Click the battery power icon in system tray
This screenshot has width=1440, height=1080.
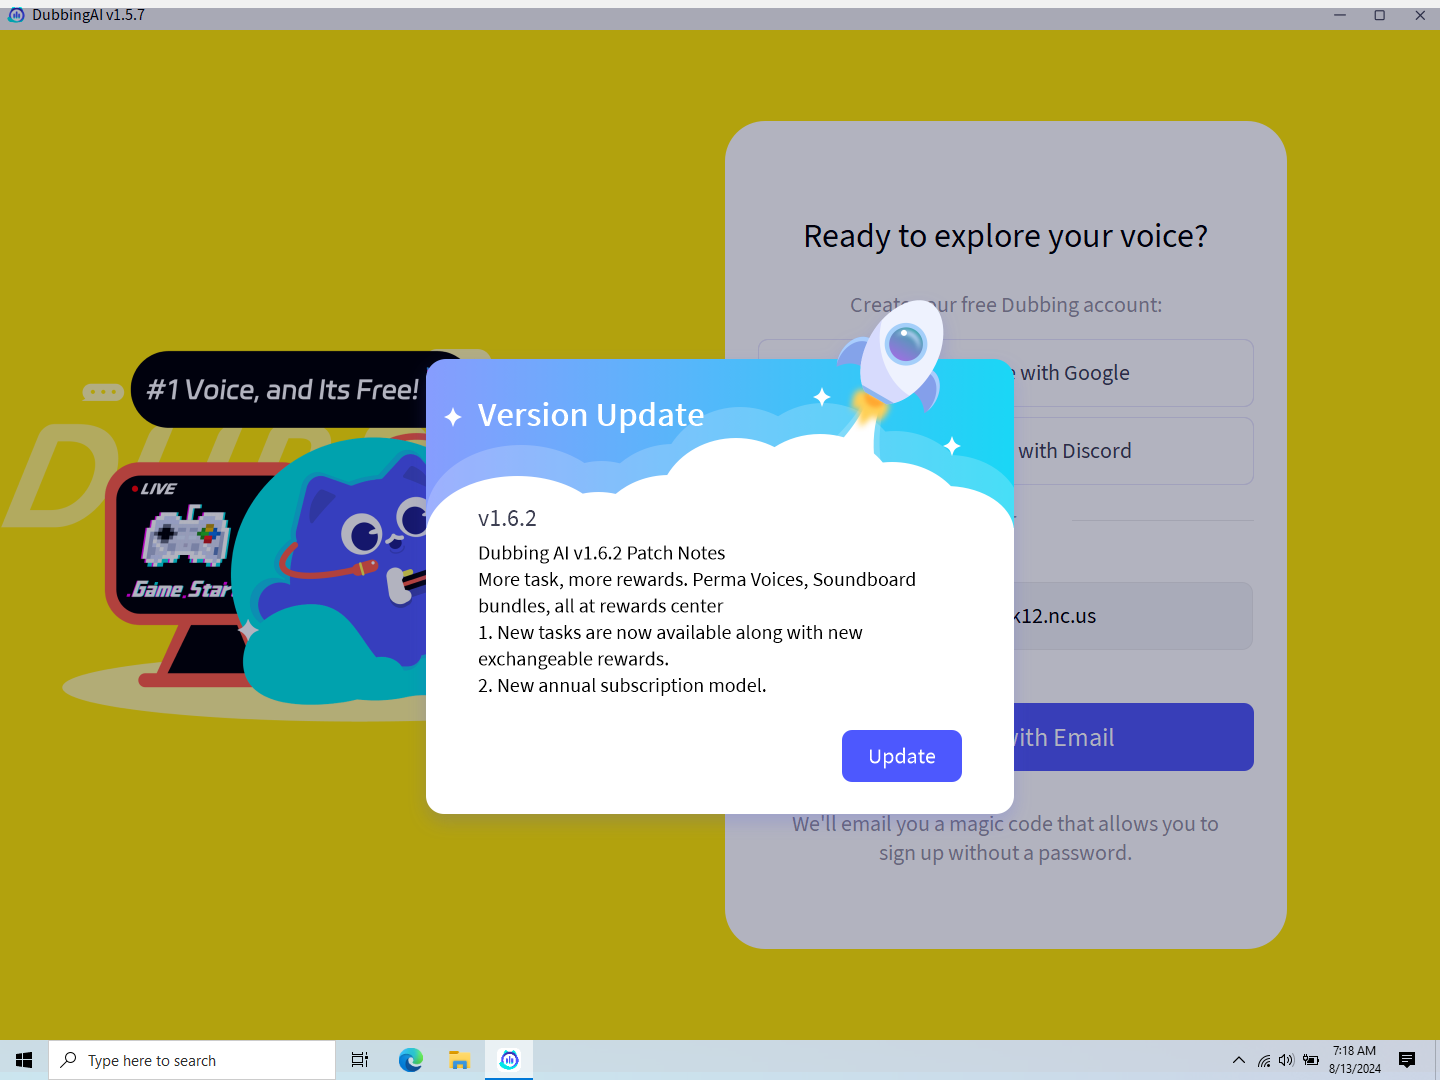click(1310, 1060)
